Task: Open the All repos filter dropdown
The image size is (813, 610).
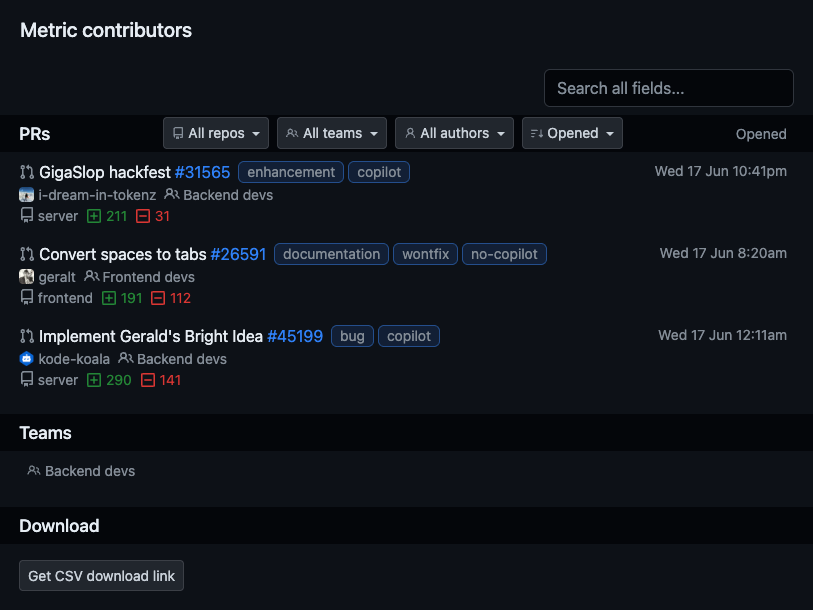Action: 216,133
